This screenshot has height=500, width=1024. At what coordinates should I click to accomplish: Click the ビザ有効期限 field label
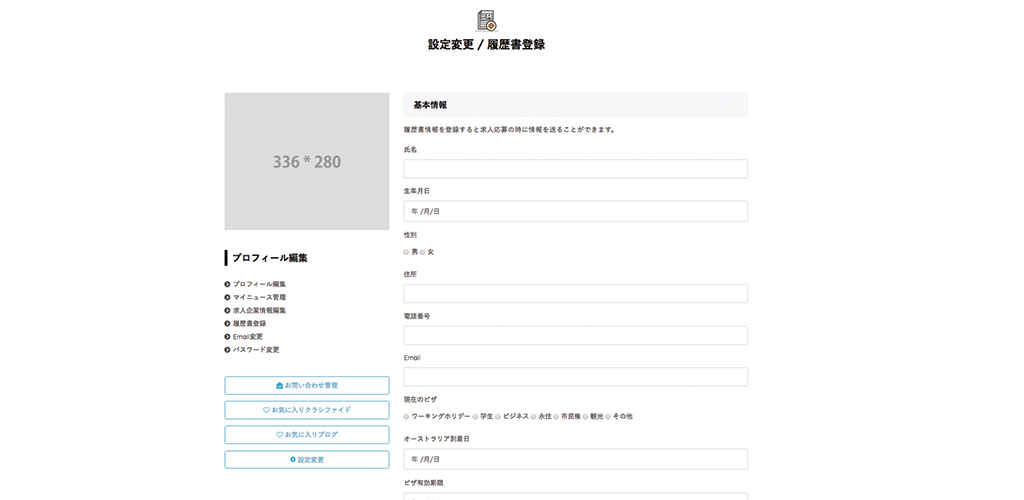424,482
